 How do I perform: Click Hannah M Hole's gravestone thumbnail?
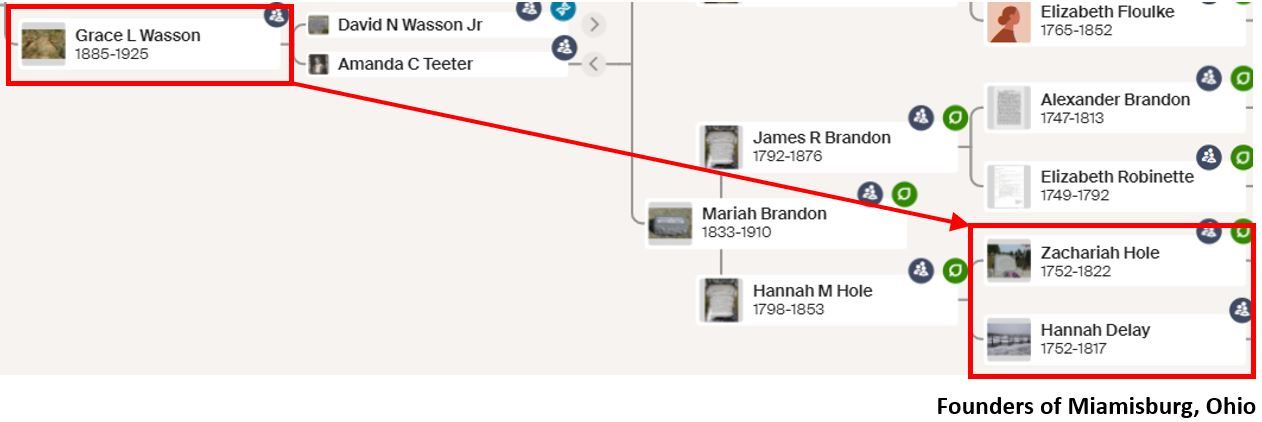pyautogui.click(x=721, y=300)
